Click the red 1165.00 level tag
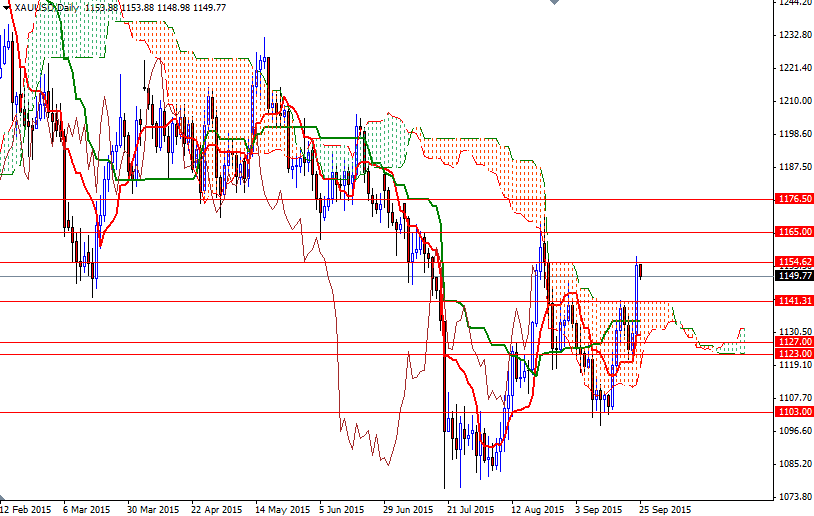The height and width of the screenshot is (516, 814). [793, 232]
